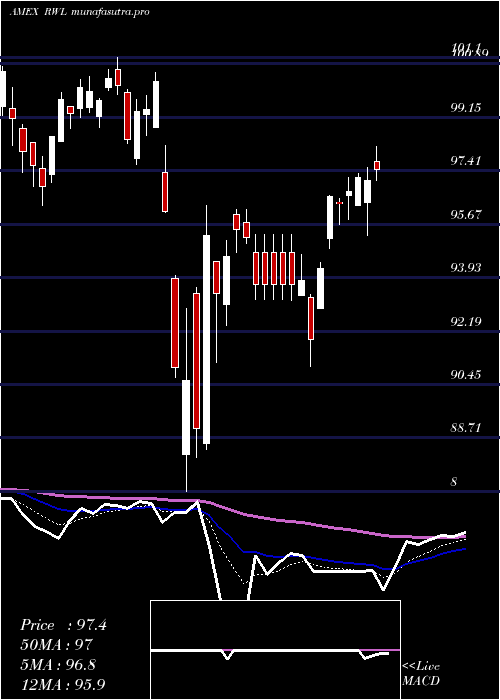This screenshot has height=700, width=500.
Task: Select the 97.41 price axis label
Action: coord(466,161)
